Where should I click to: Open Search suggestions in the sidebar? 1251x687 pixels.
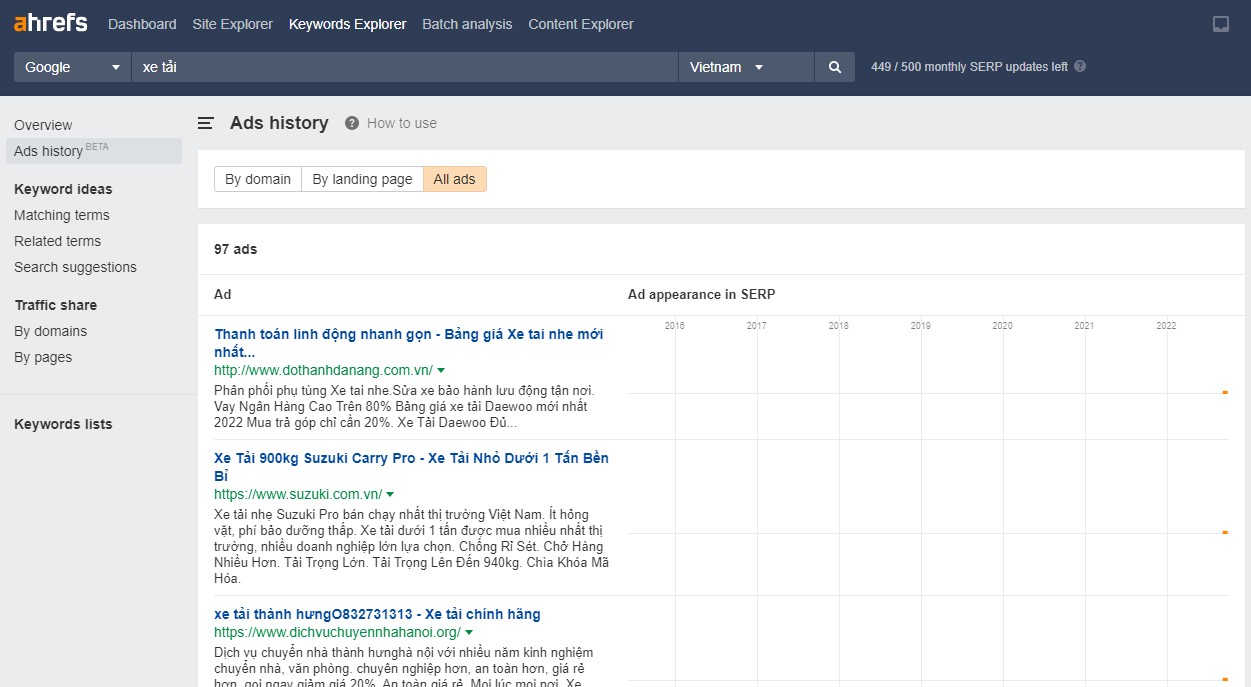pos(75,267)
